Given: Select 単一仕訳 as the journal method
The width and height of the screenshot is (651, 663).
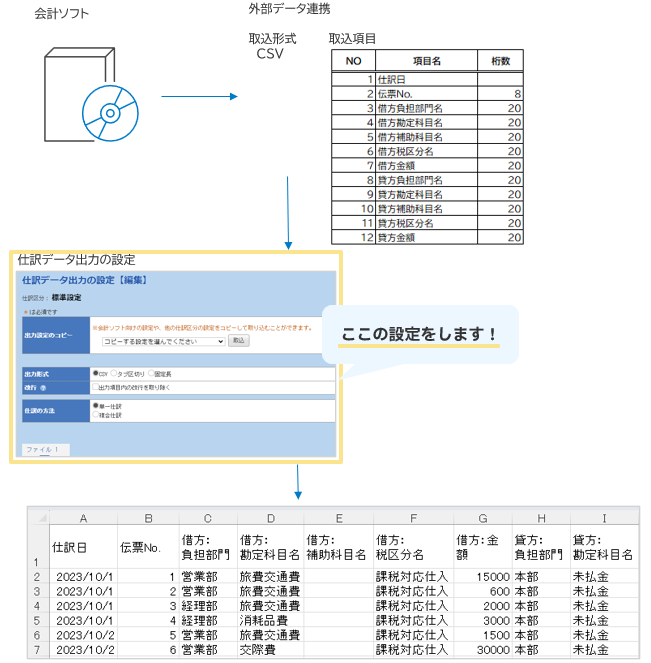Looking at the screenshot, I should 95,405.
